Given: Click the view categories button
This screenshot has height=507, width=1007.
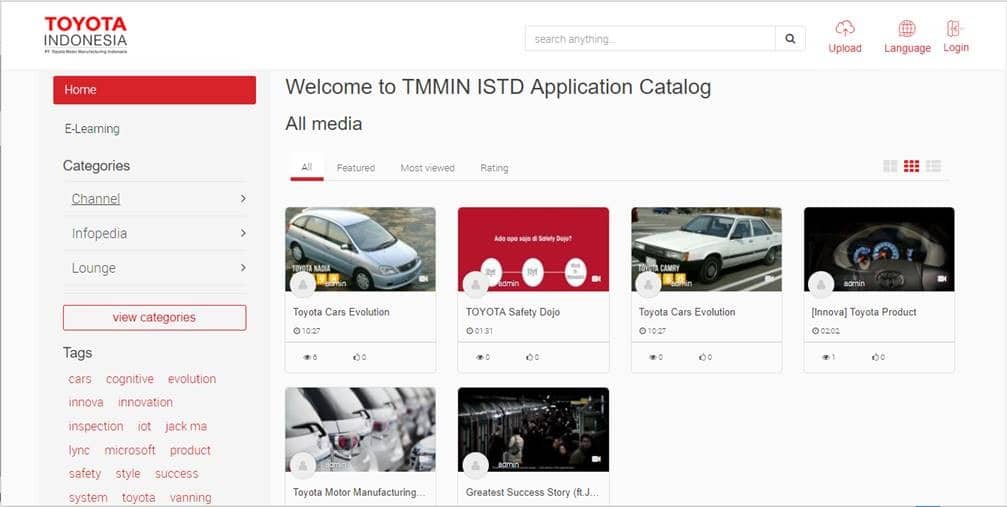Looking at the screenshot, I should coord(154,317).
